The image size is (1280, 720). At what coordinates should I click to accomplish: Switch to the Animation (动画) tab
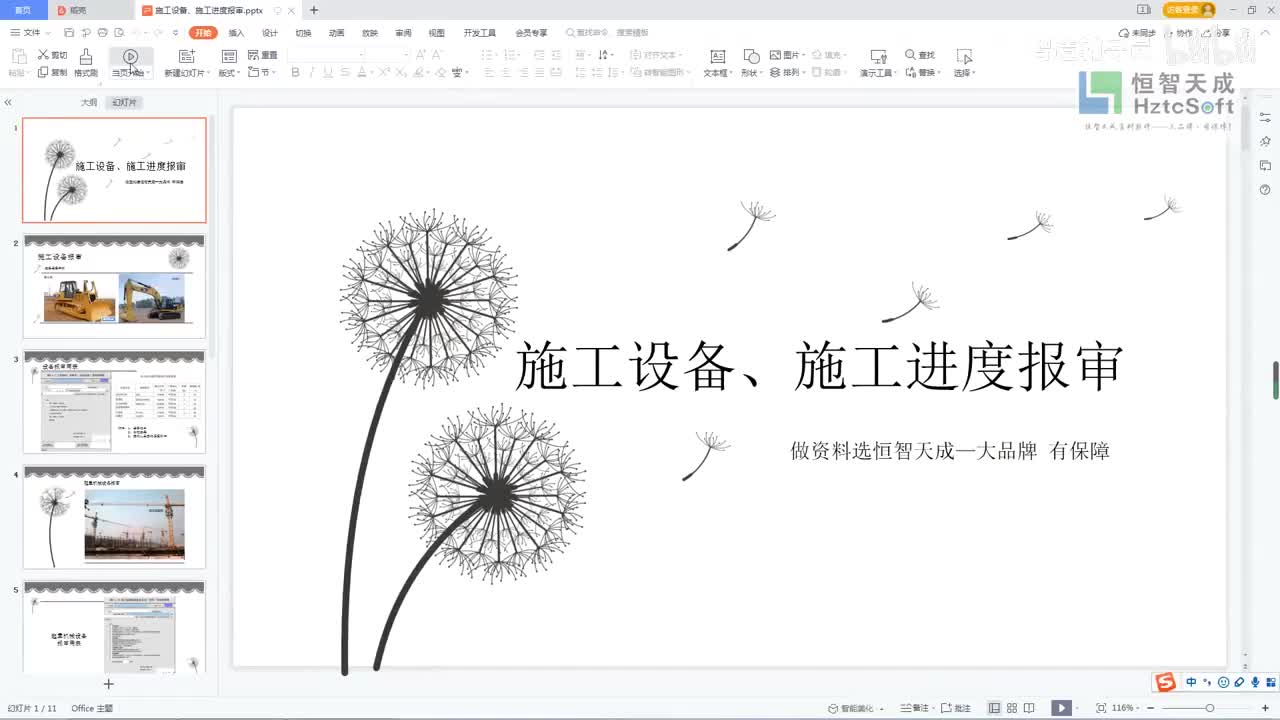pyautogui.click(x=336, y=33)
